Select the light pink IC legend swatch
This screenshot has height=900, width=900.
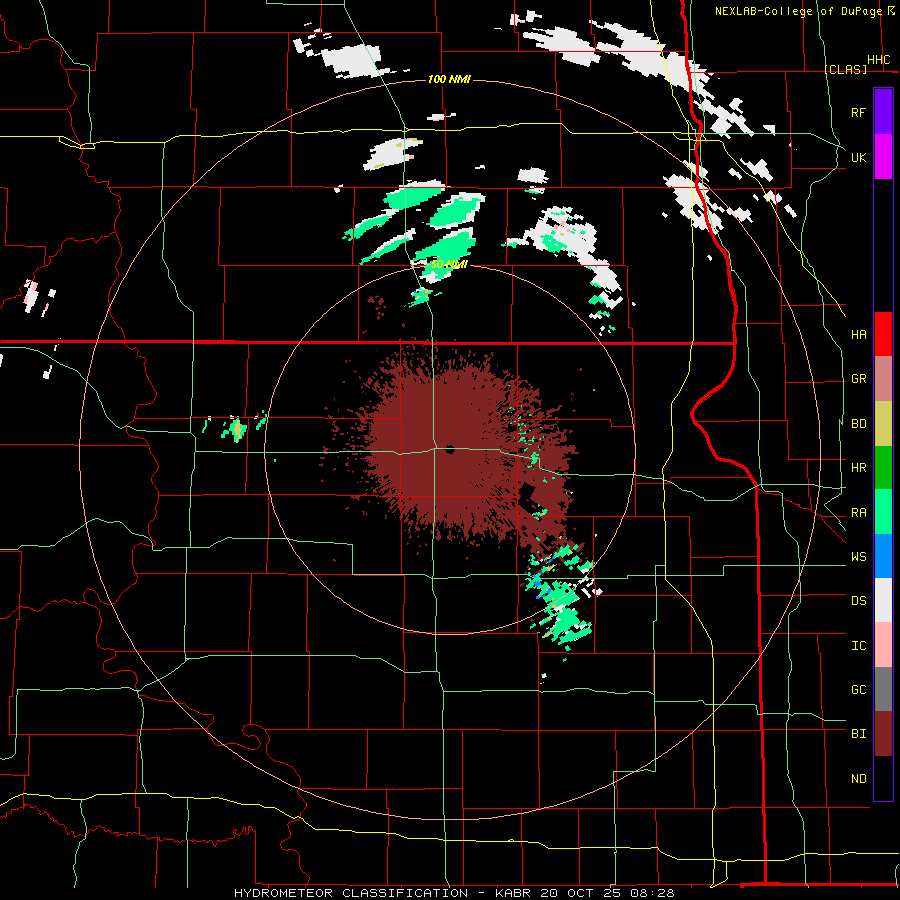tap(883, 645)
